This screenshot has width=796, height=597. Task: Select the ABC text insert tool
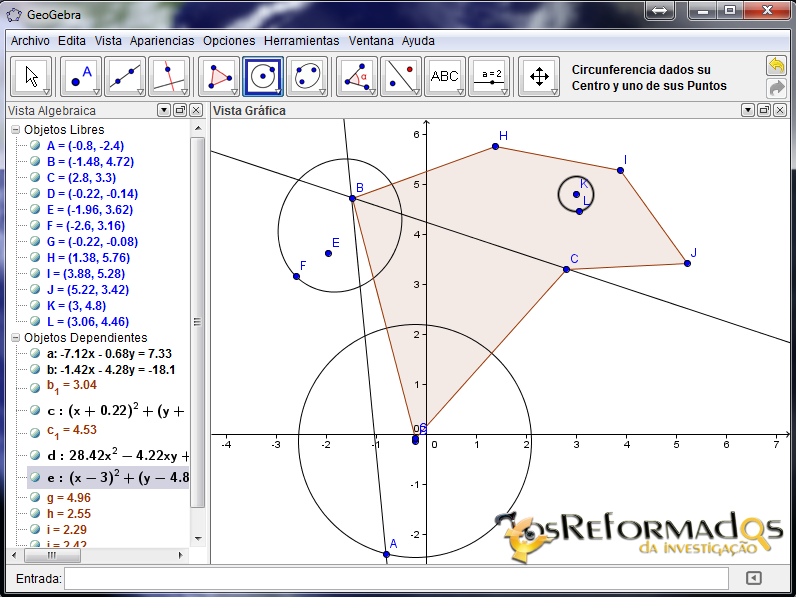tap(444, 76)
